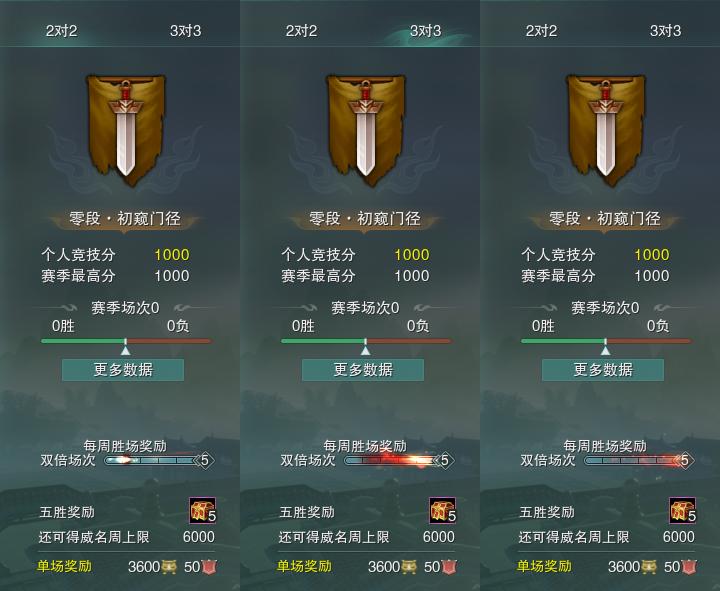Click 更多数据 button in middle panel
Viewport: 720px width, 591px height.
click(x=363, y=370)
